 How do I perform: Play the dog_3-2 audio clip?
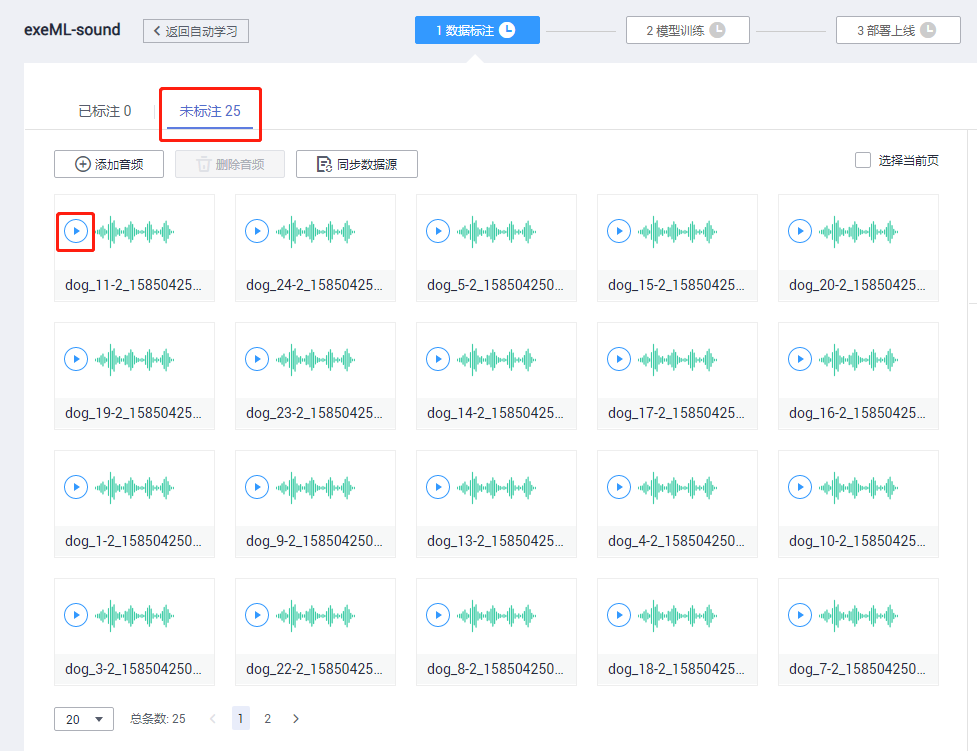76,615
